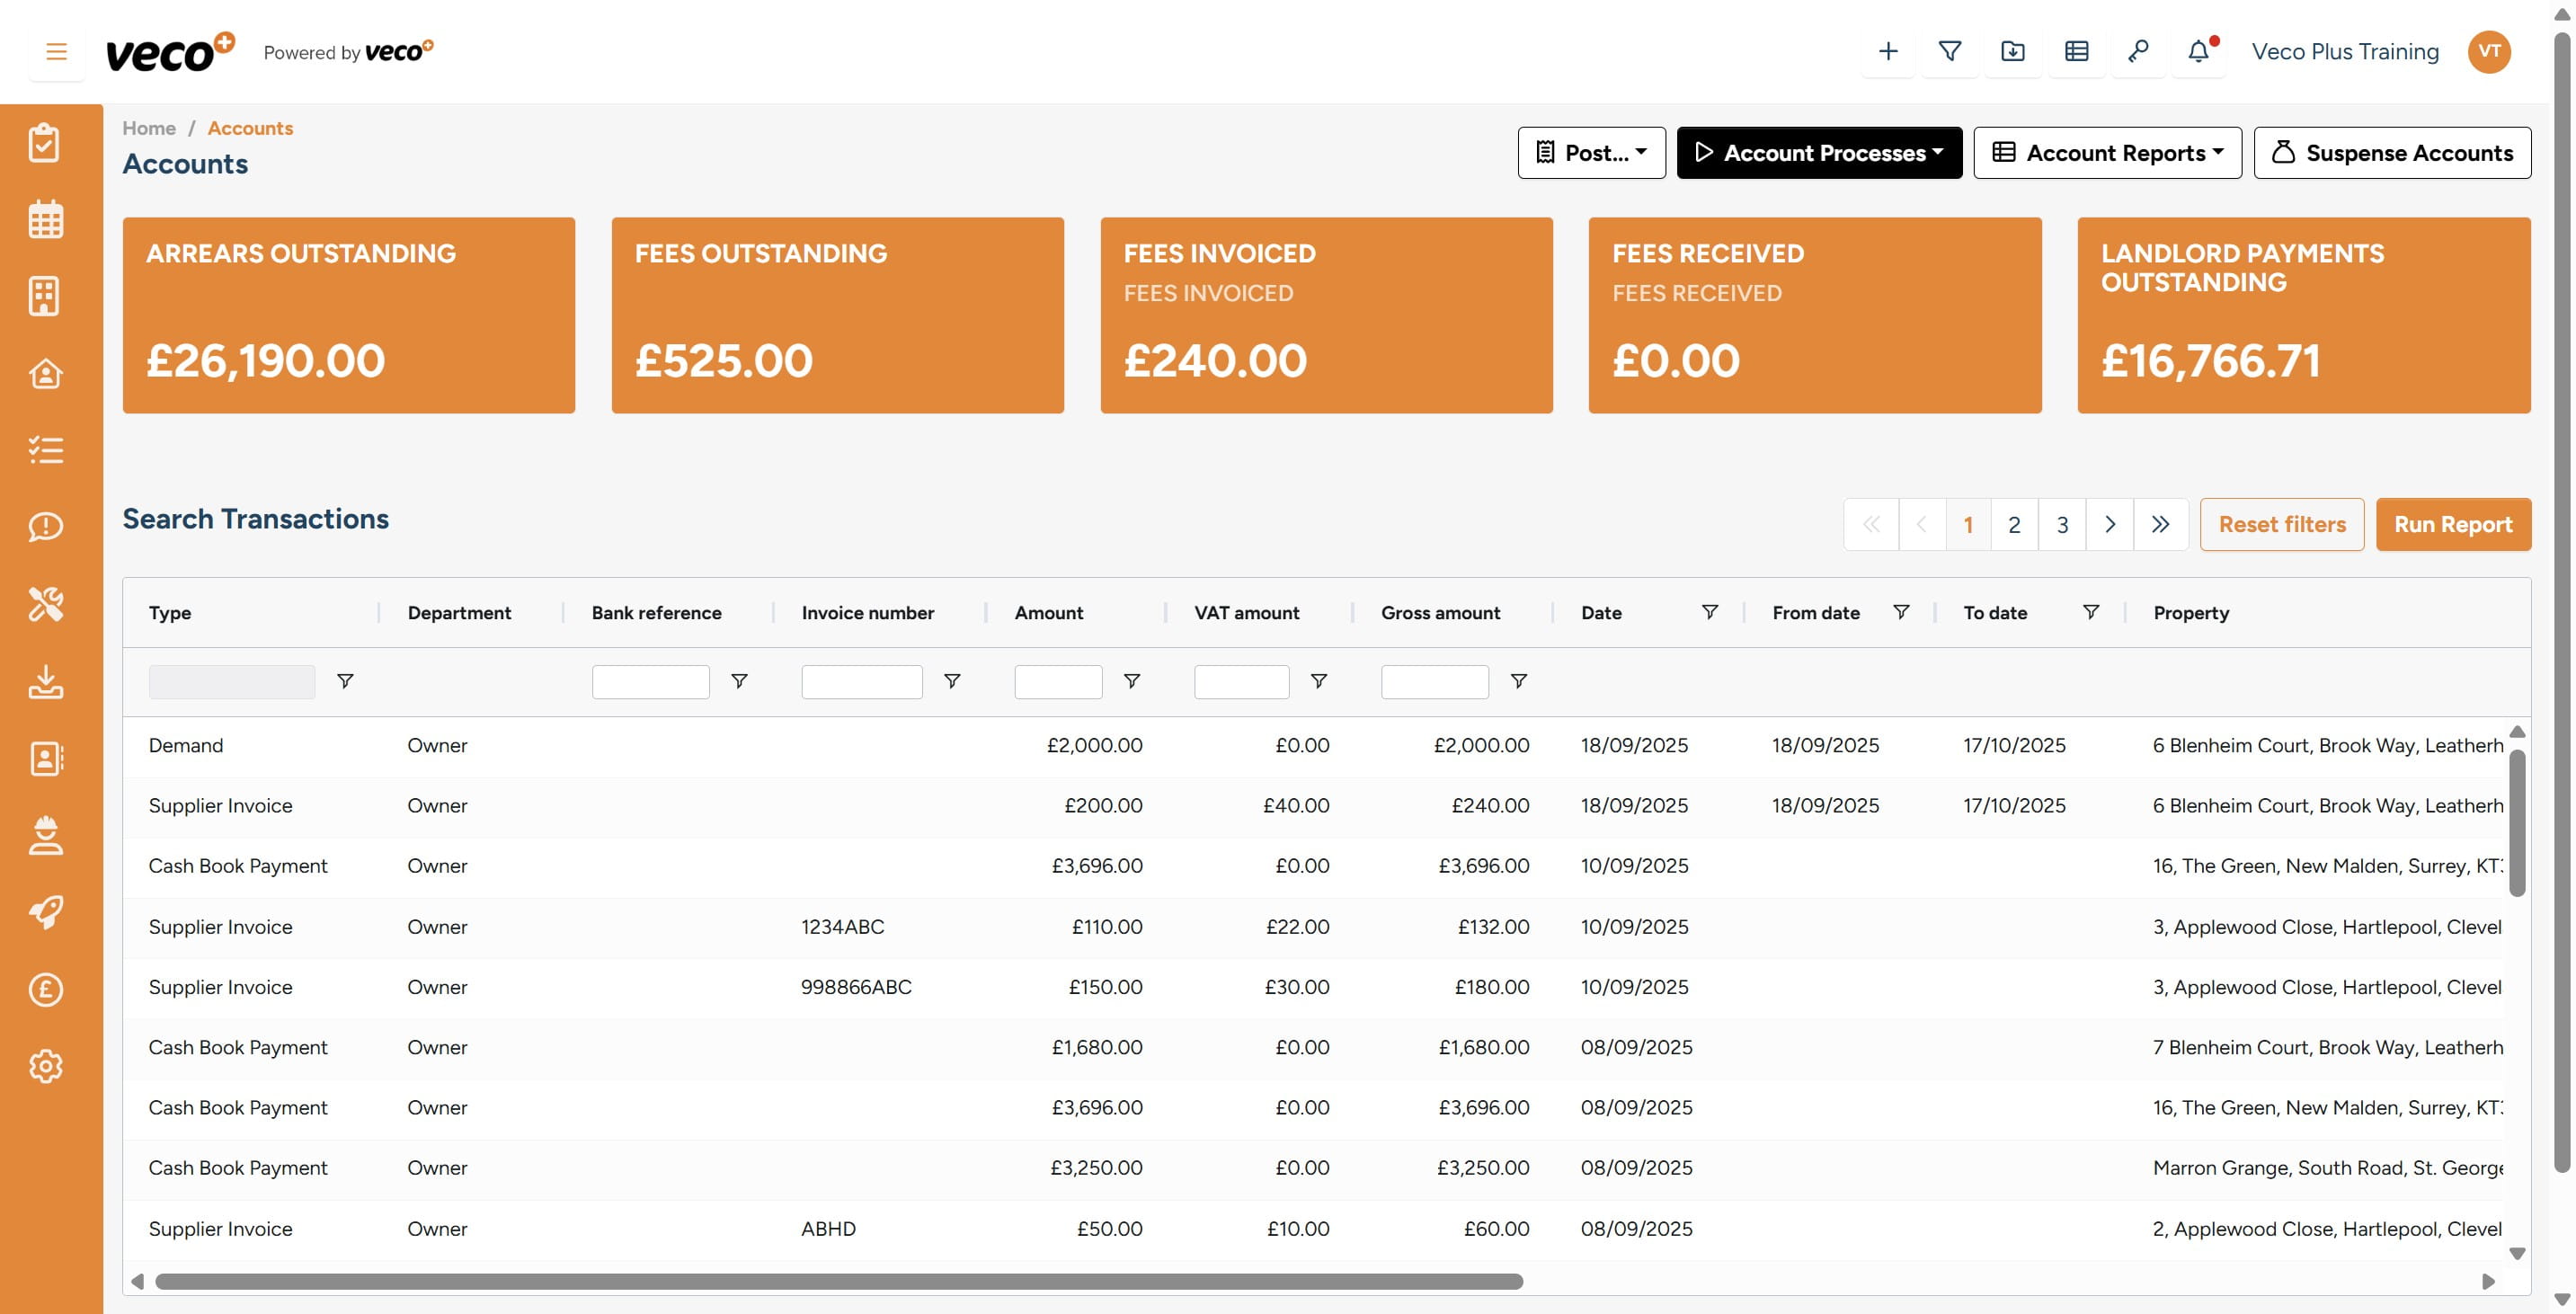
Task: Toggle the From date column filter
Action: [1901, 612]
